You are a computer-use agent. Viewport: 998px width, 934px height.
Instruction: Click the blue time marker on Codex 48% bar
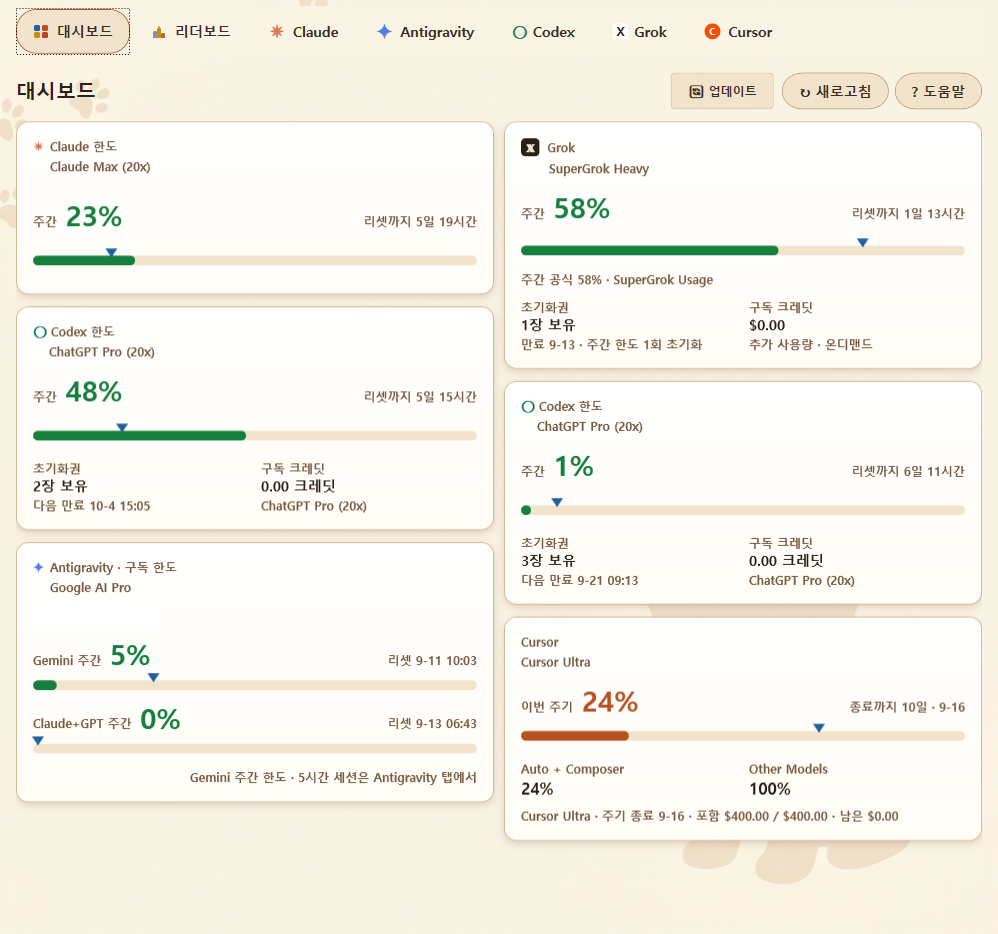coord(122,428)
